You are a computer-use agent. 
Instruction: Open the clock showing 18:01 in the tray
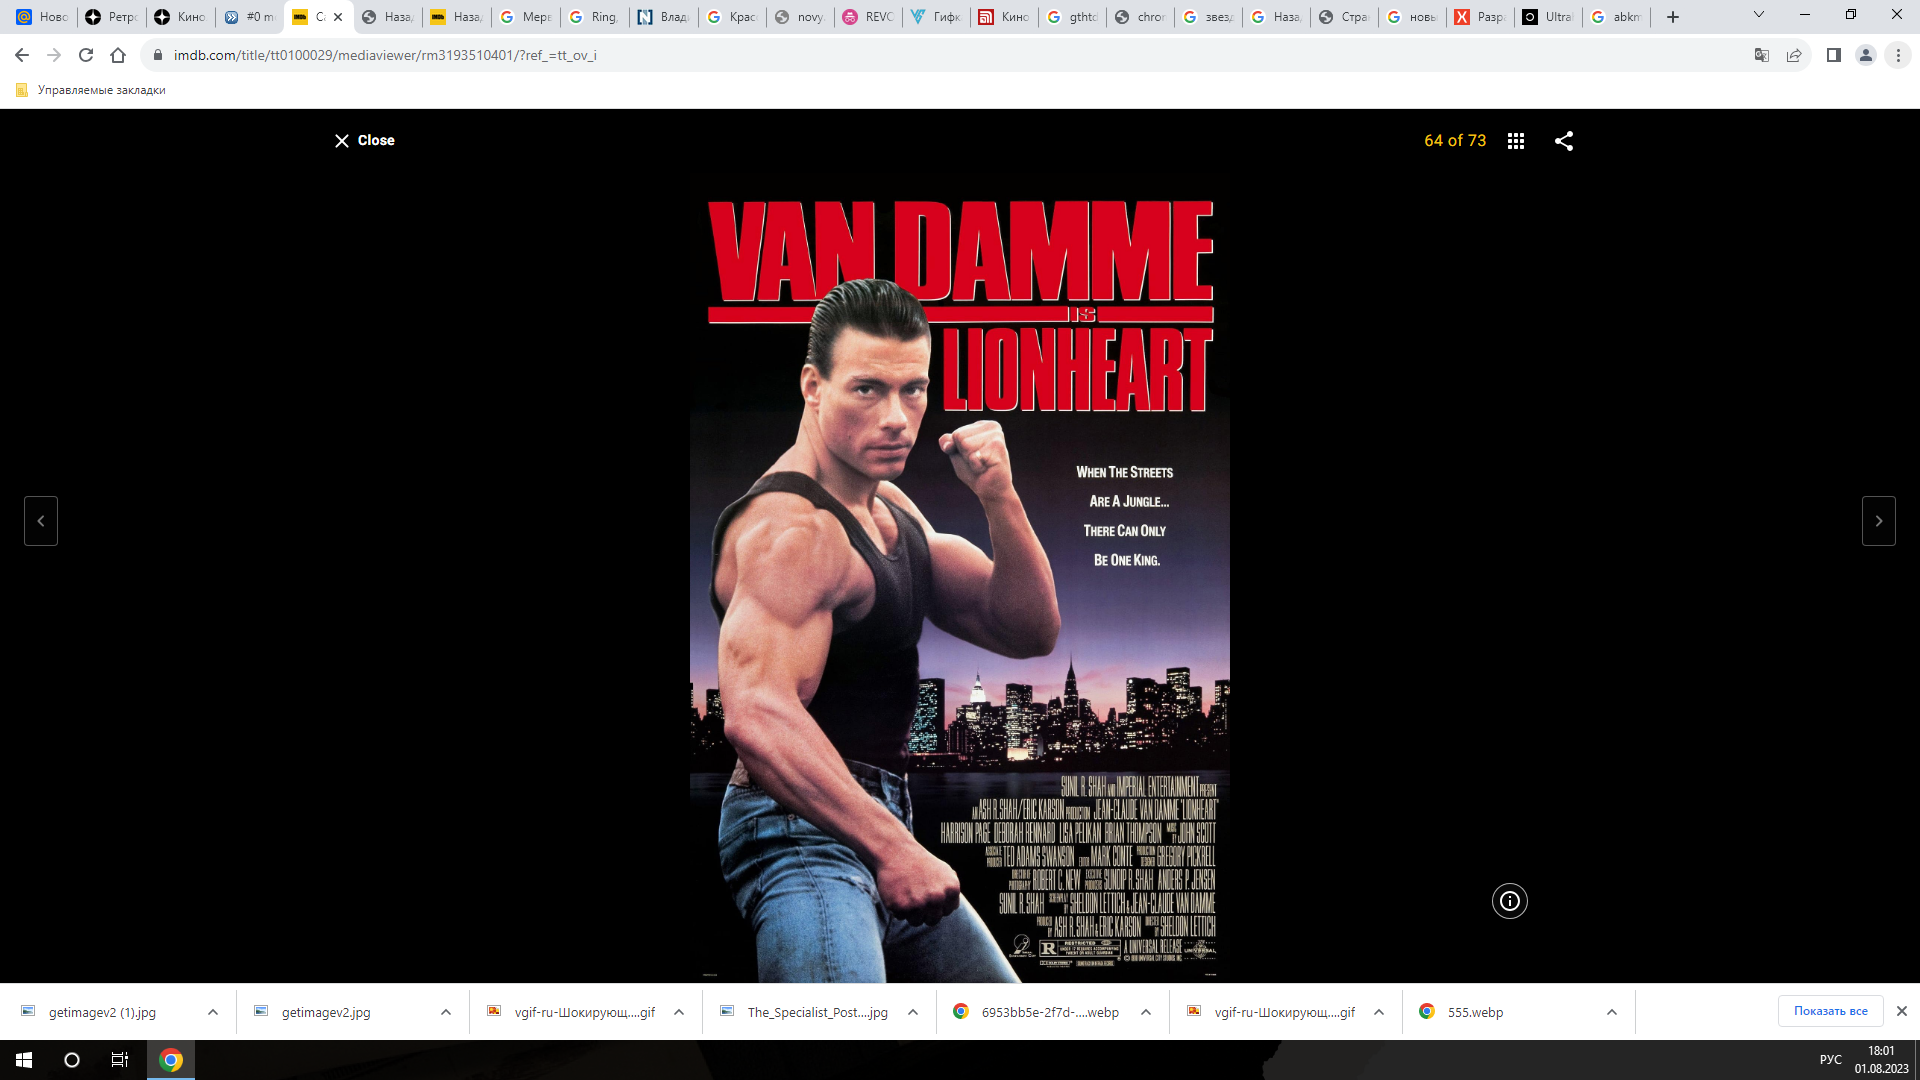1881,1060
